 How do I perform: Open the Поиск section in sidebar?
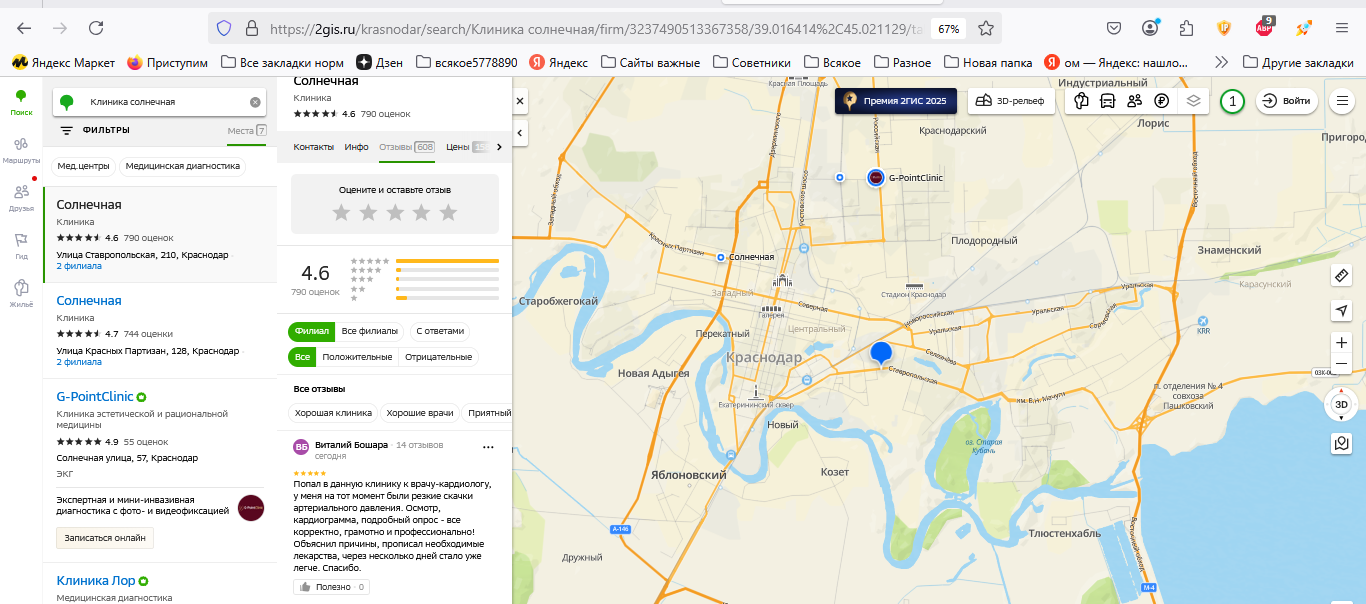pyautogui.click(x=21, y=102)
